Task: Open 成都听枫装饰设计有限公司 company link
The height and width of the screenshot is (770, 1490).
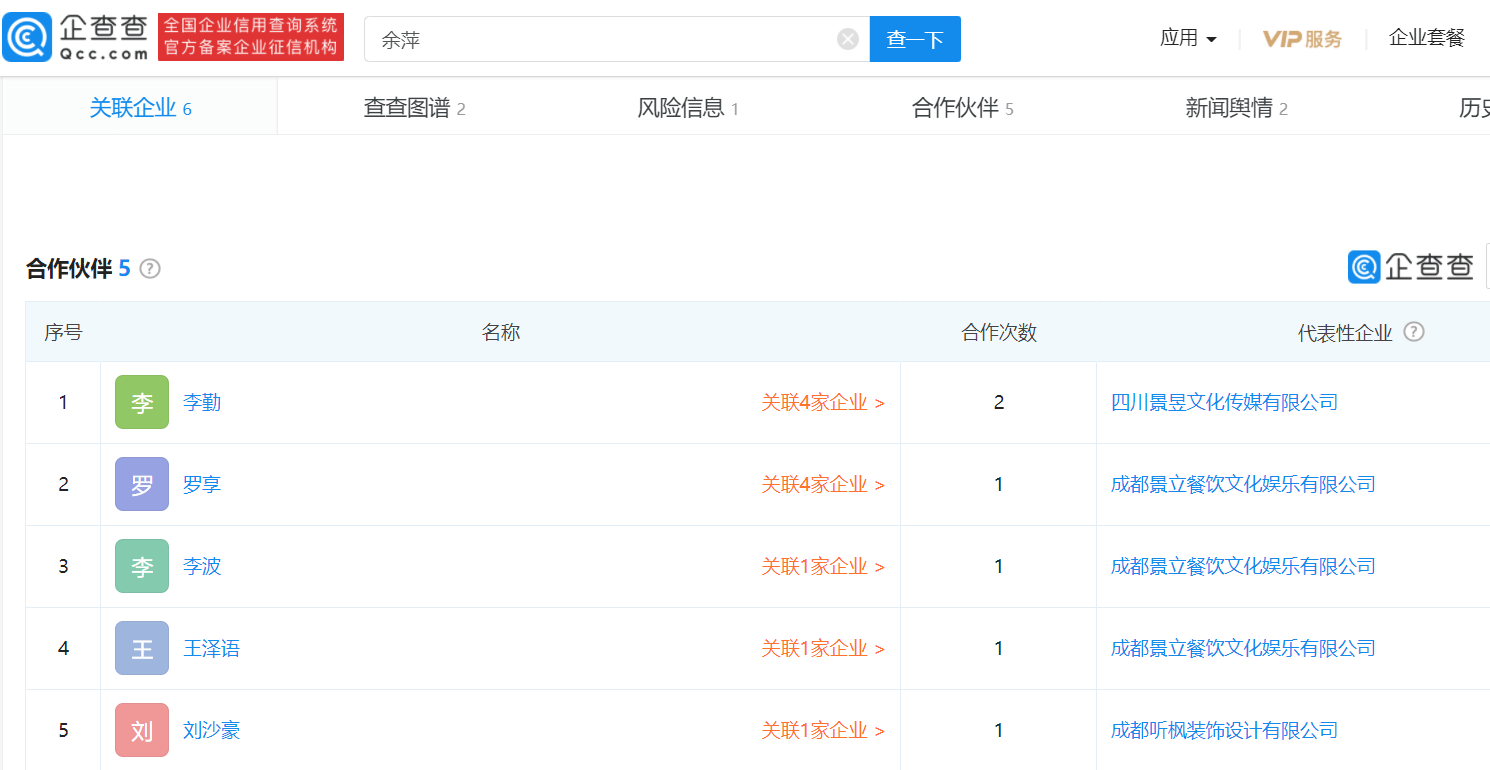Action: click(x=1224, y=730)
